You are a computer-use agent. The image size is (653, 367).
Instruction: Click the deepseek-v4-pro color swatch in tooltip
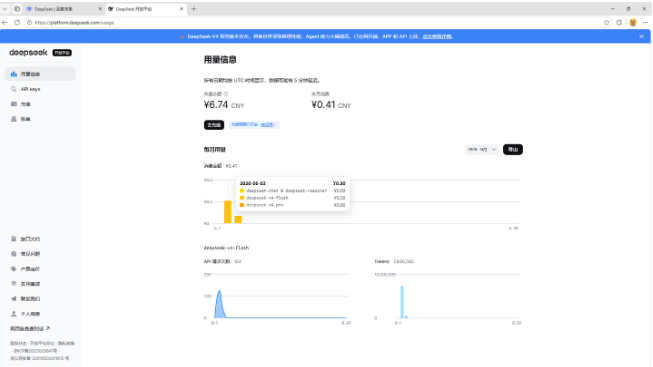[x=242, y=205]
